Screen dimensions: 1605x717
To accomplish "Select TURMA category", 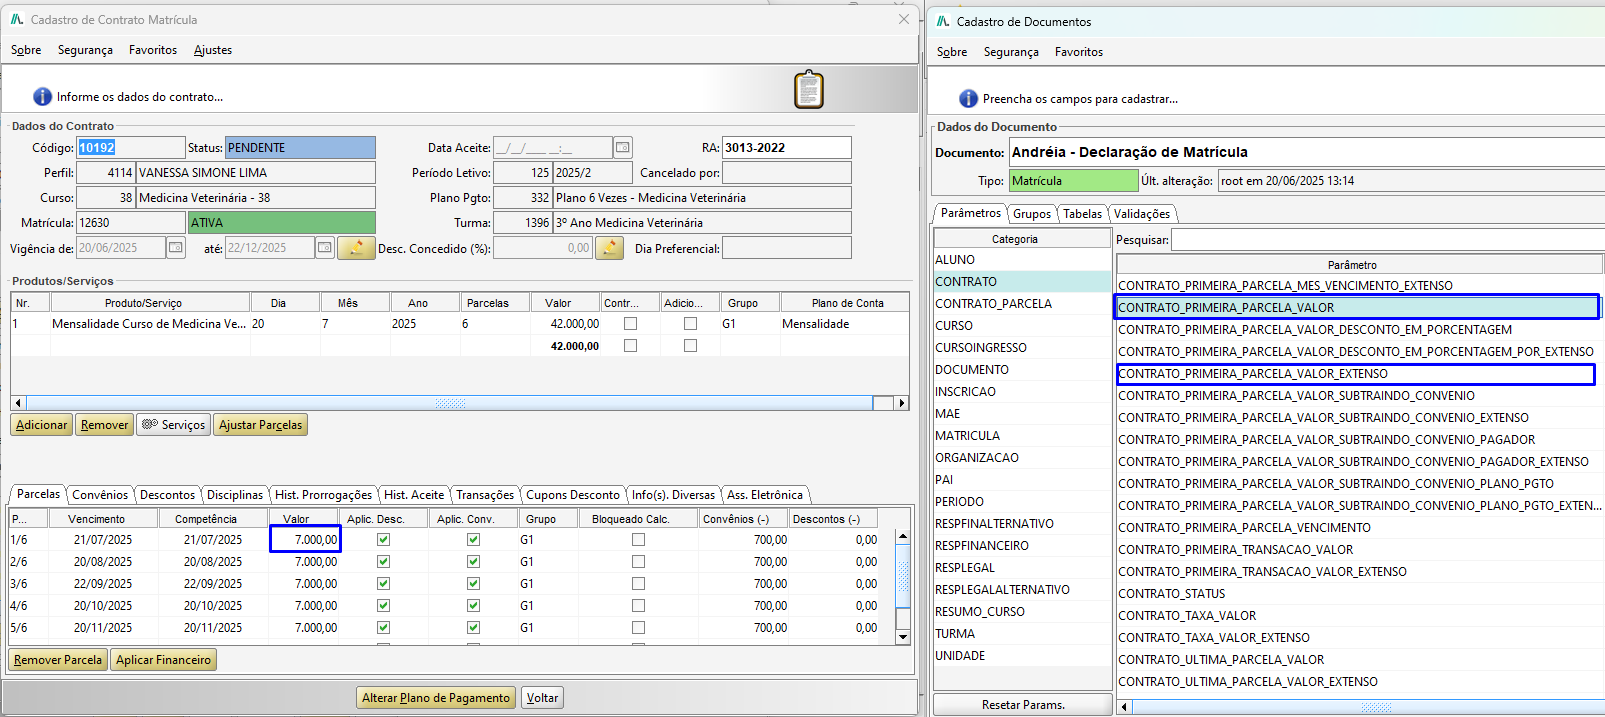I will [1022, 634].
